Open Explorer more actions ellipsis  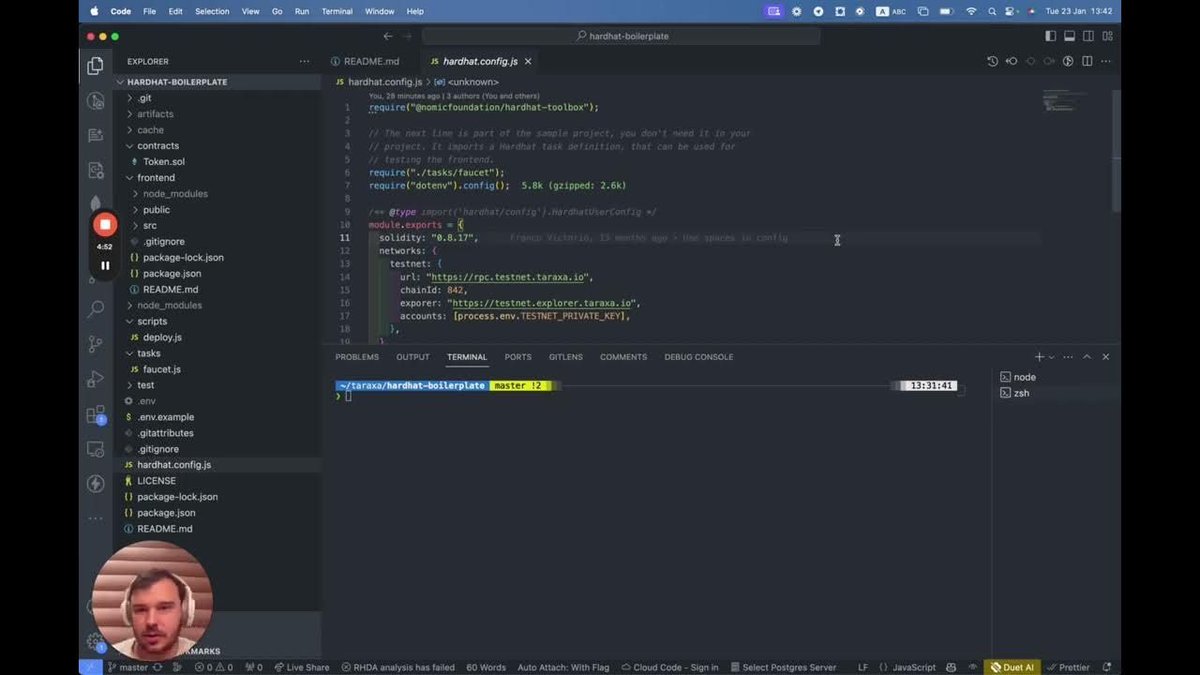(x=304, y=61)
